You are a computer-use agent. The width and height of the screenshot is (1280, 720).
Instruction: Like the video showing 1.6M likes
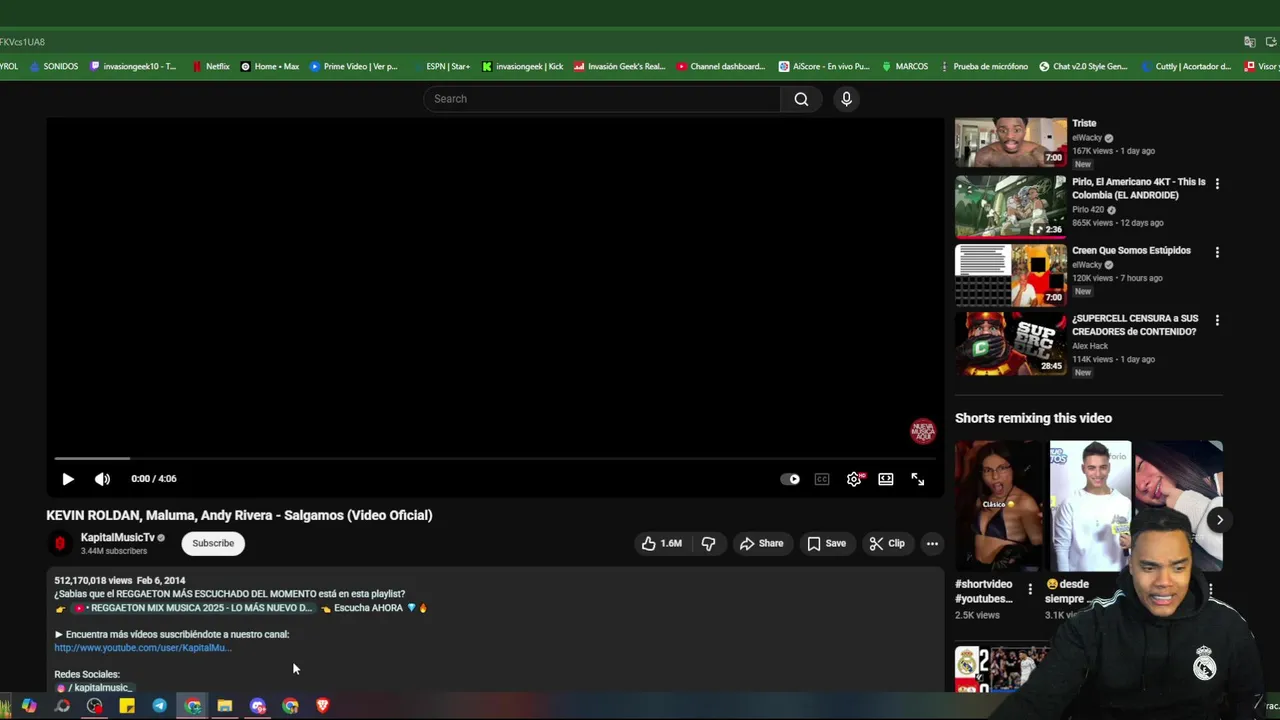pos(662,543)
